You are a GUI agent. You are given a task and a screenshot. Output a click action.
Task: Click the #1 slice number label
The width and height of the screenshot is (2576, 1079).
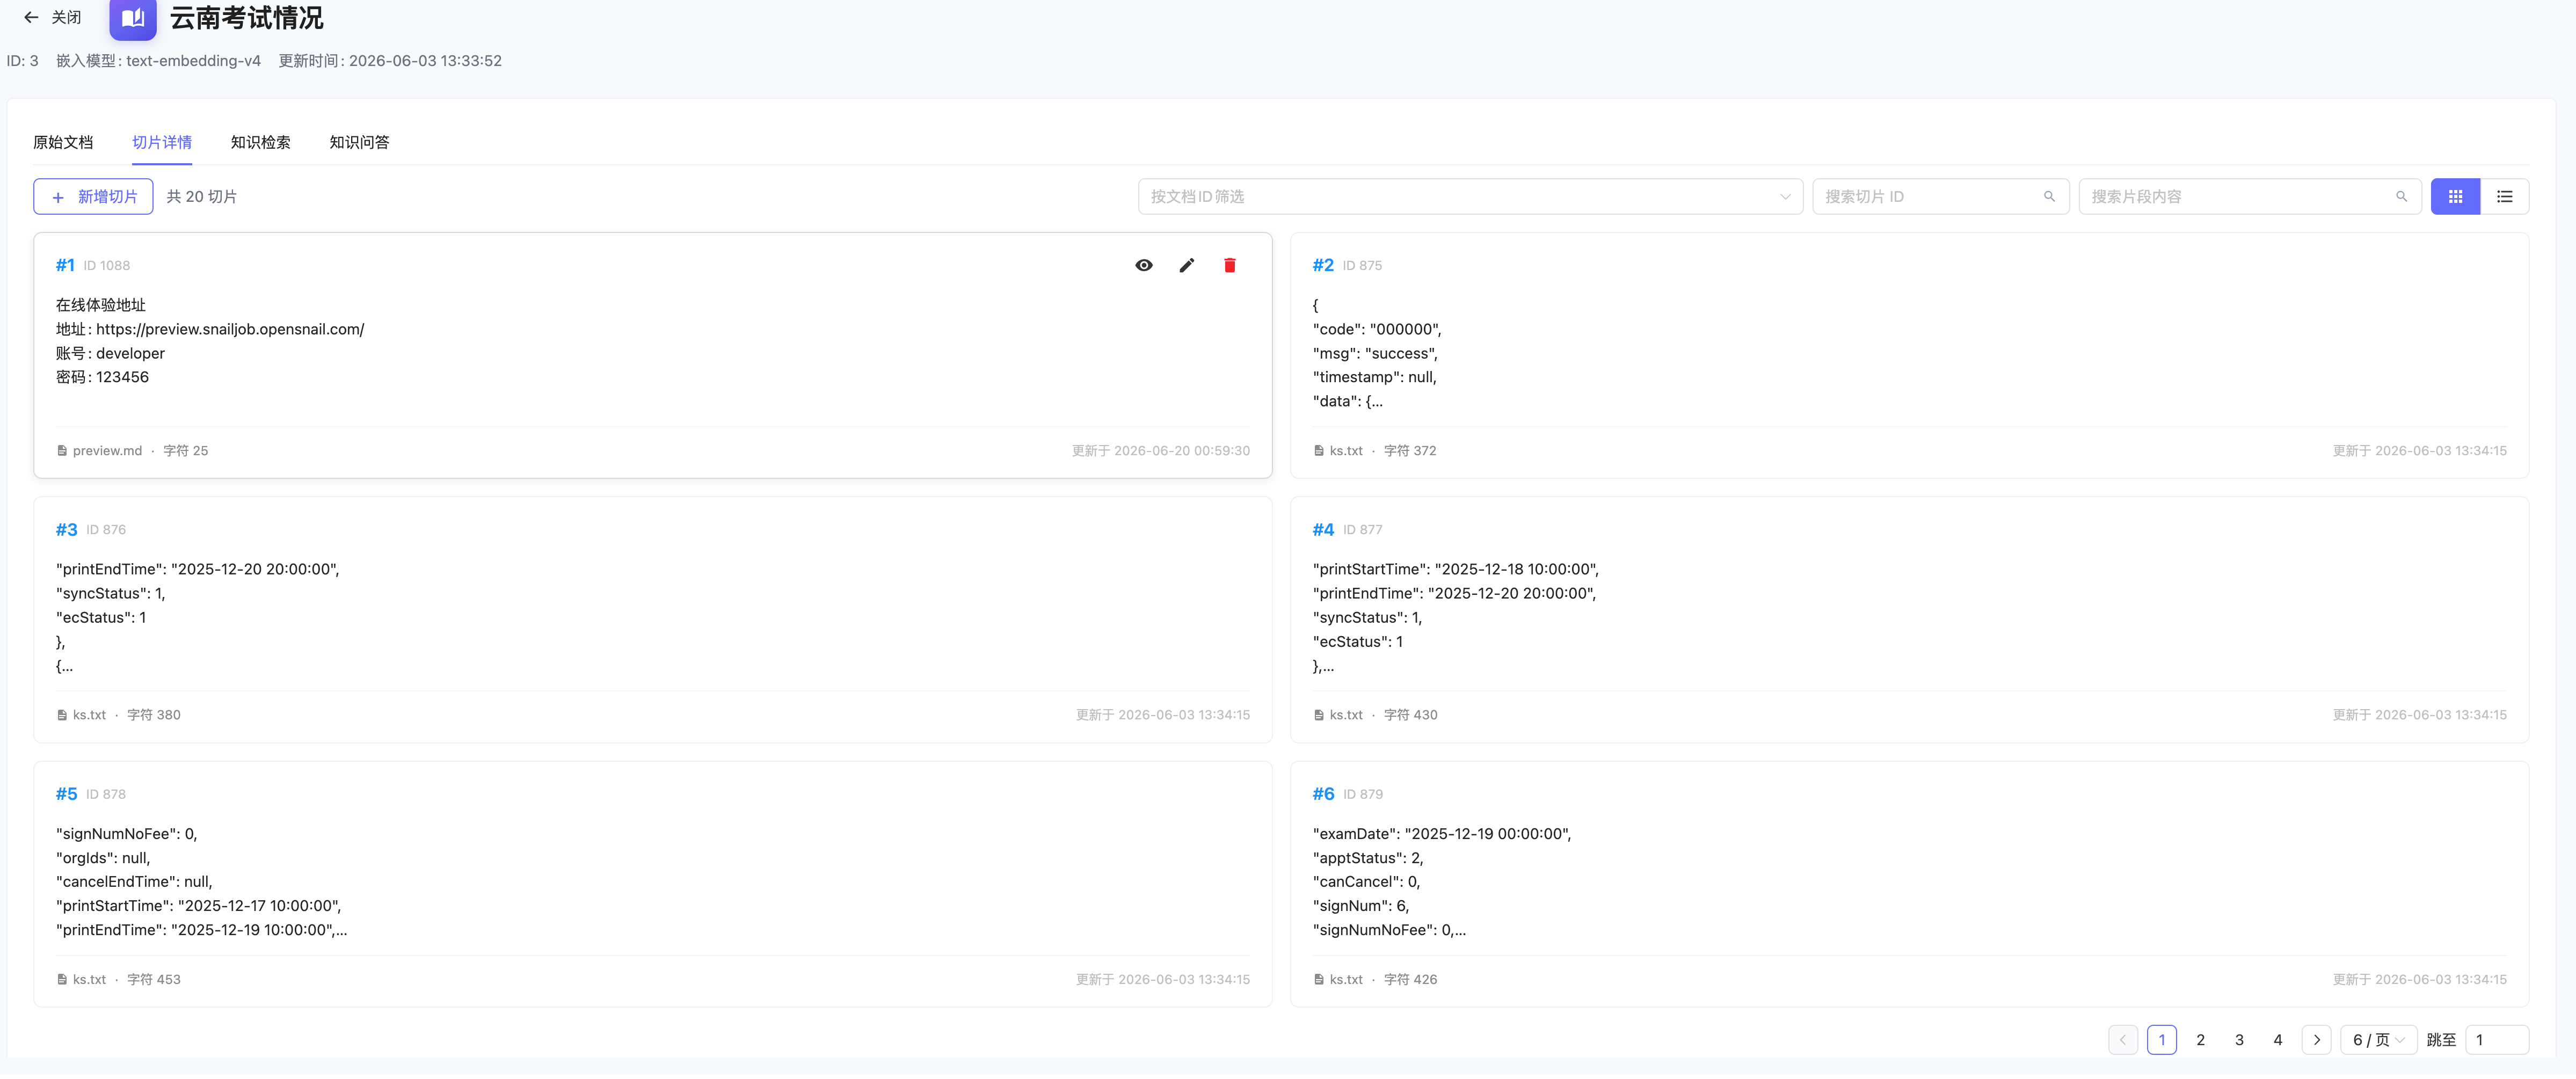[x=65, y=265]
